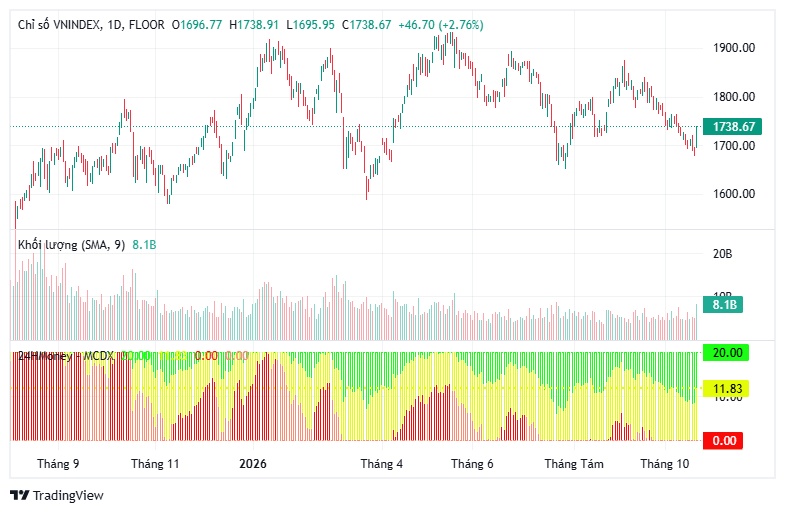Click the 8.1B value beside the Khối lượng title
785x513 pixels.
point(144,245)
